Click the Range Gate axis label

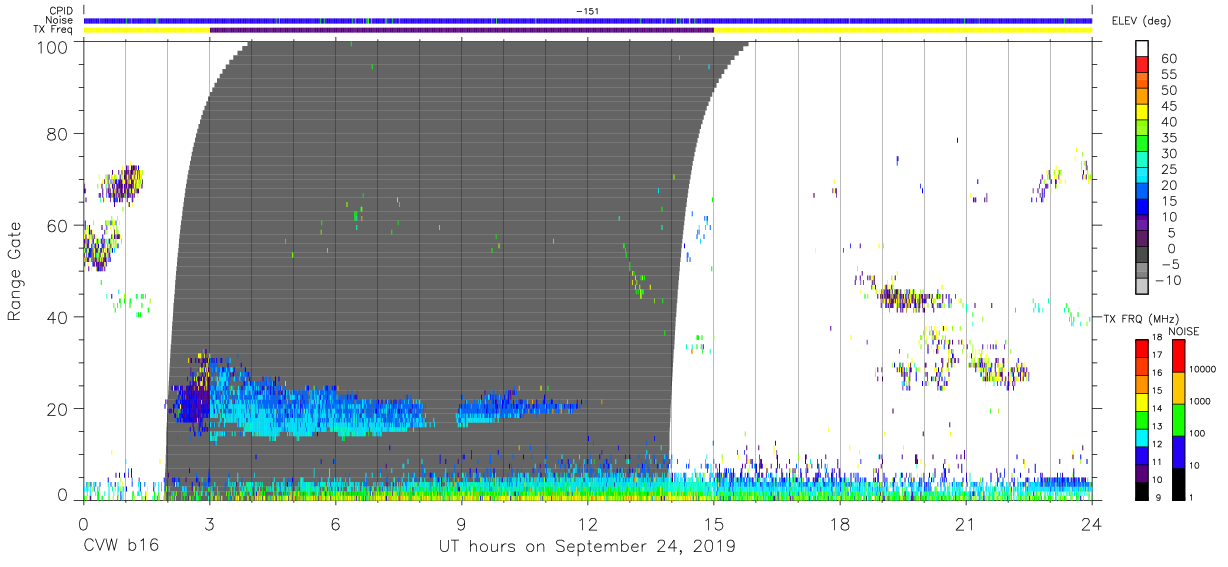tap(15, 271)
